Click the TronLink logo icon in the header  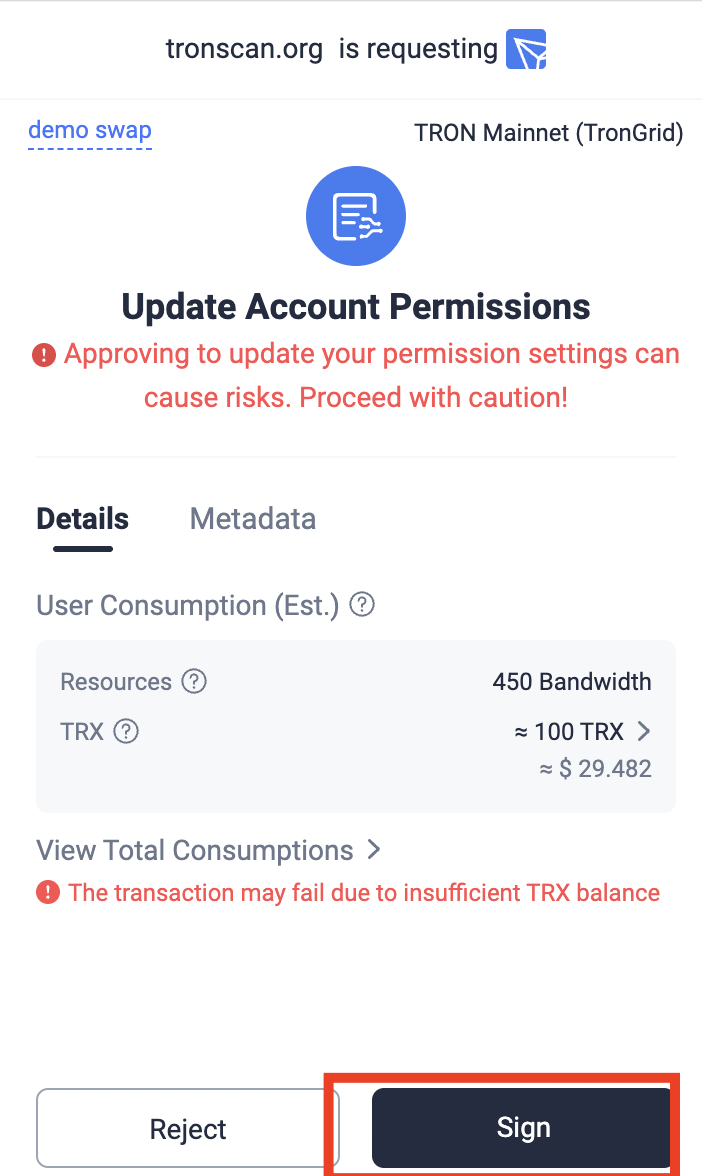click(x=526, y=49)
